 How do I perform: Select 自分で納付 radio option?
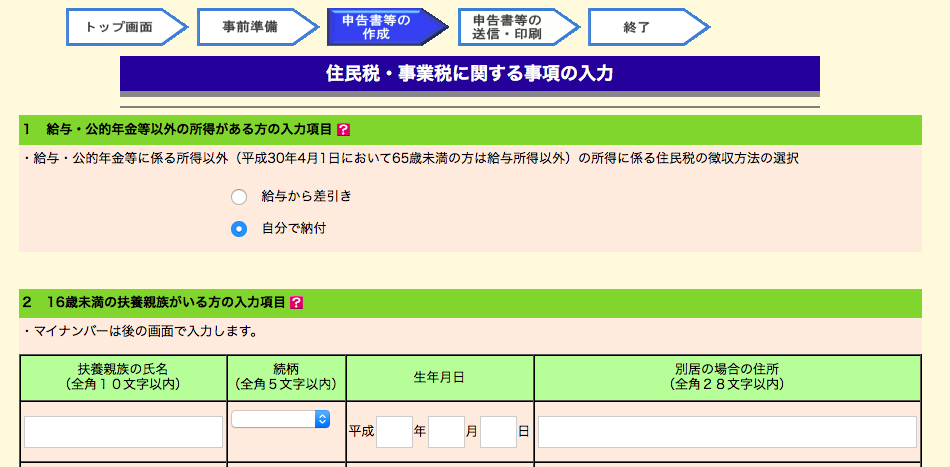click(x=239, y=229)
